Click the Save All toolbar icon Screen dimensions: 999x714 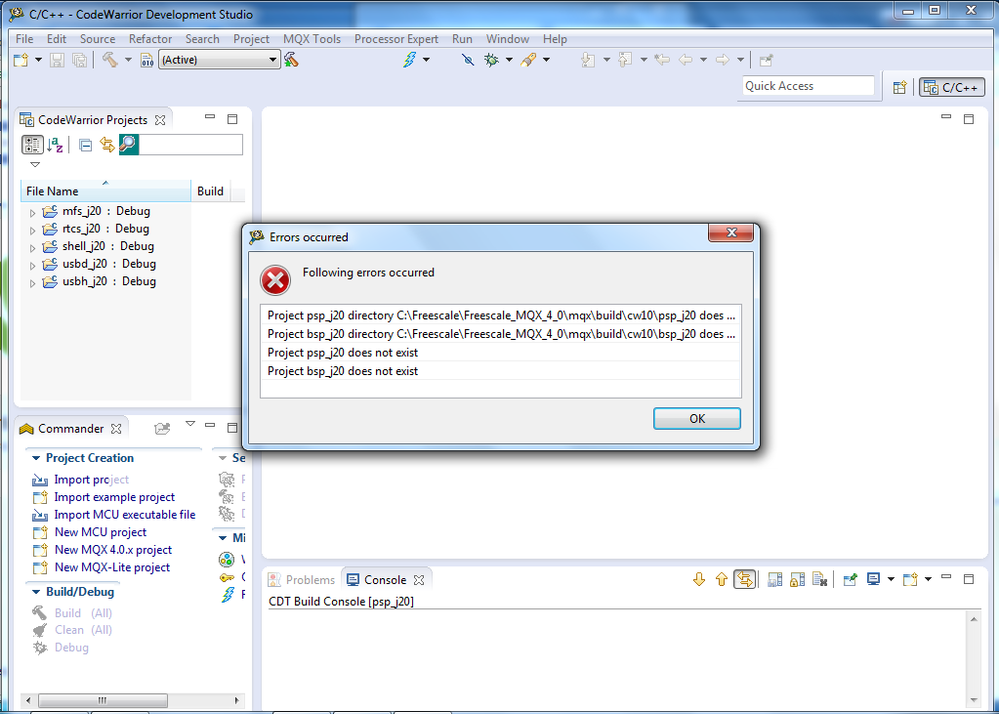(x=80, y=60)
